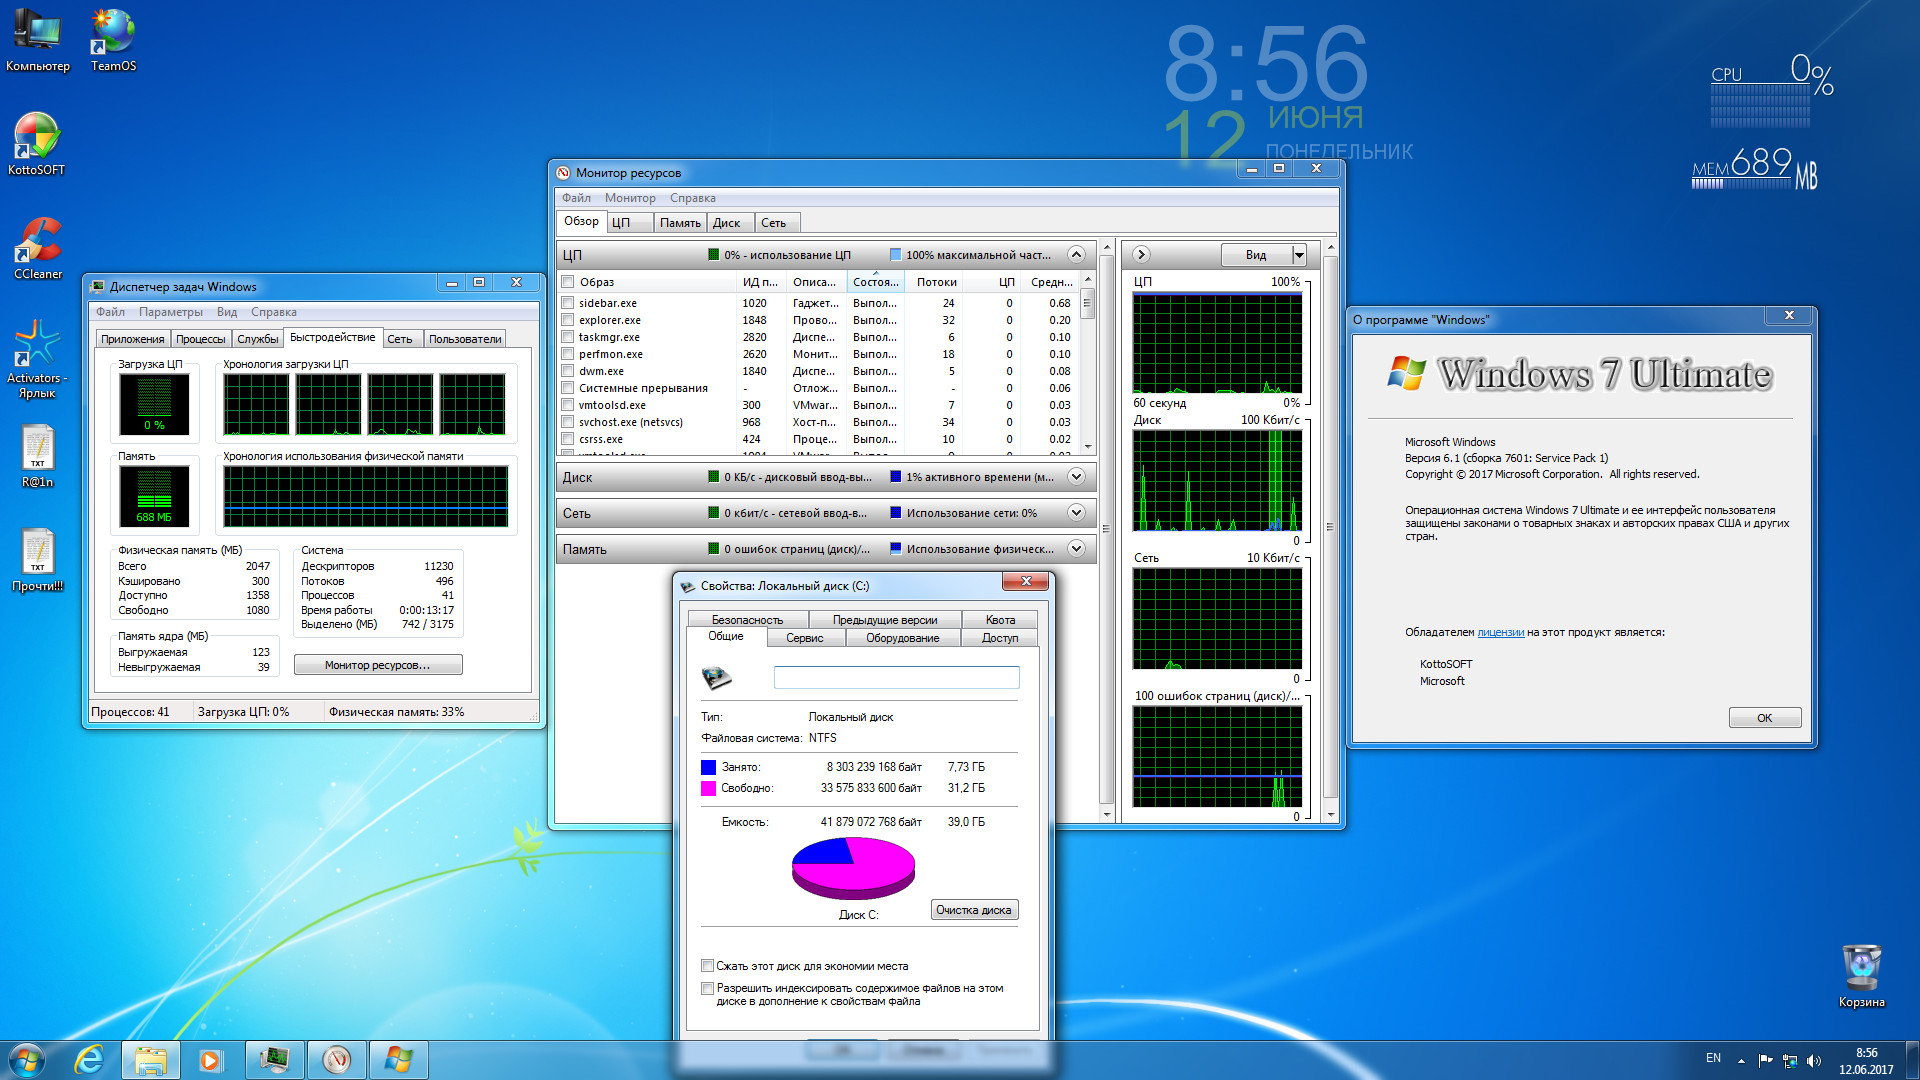
Task: Click the volume speaker tray icon
Action: coord(1814,1060)
